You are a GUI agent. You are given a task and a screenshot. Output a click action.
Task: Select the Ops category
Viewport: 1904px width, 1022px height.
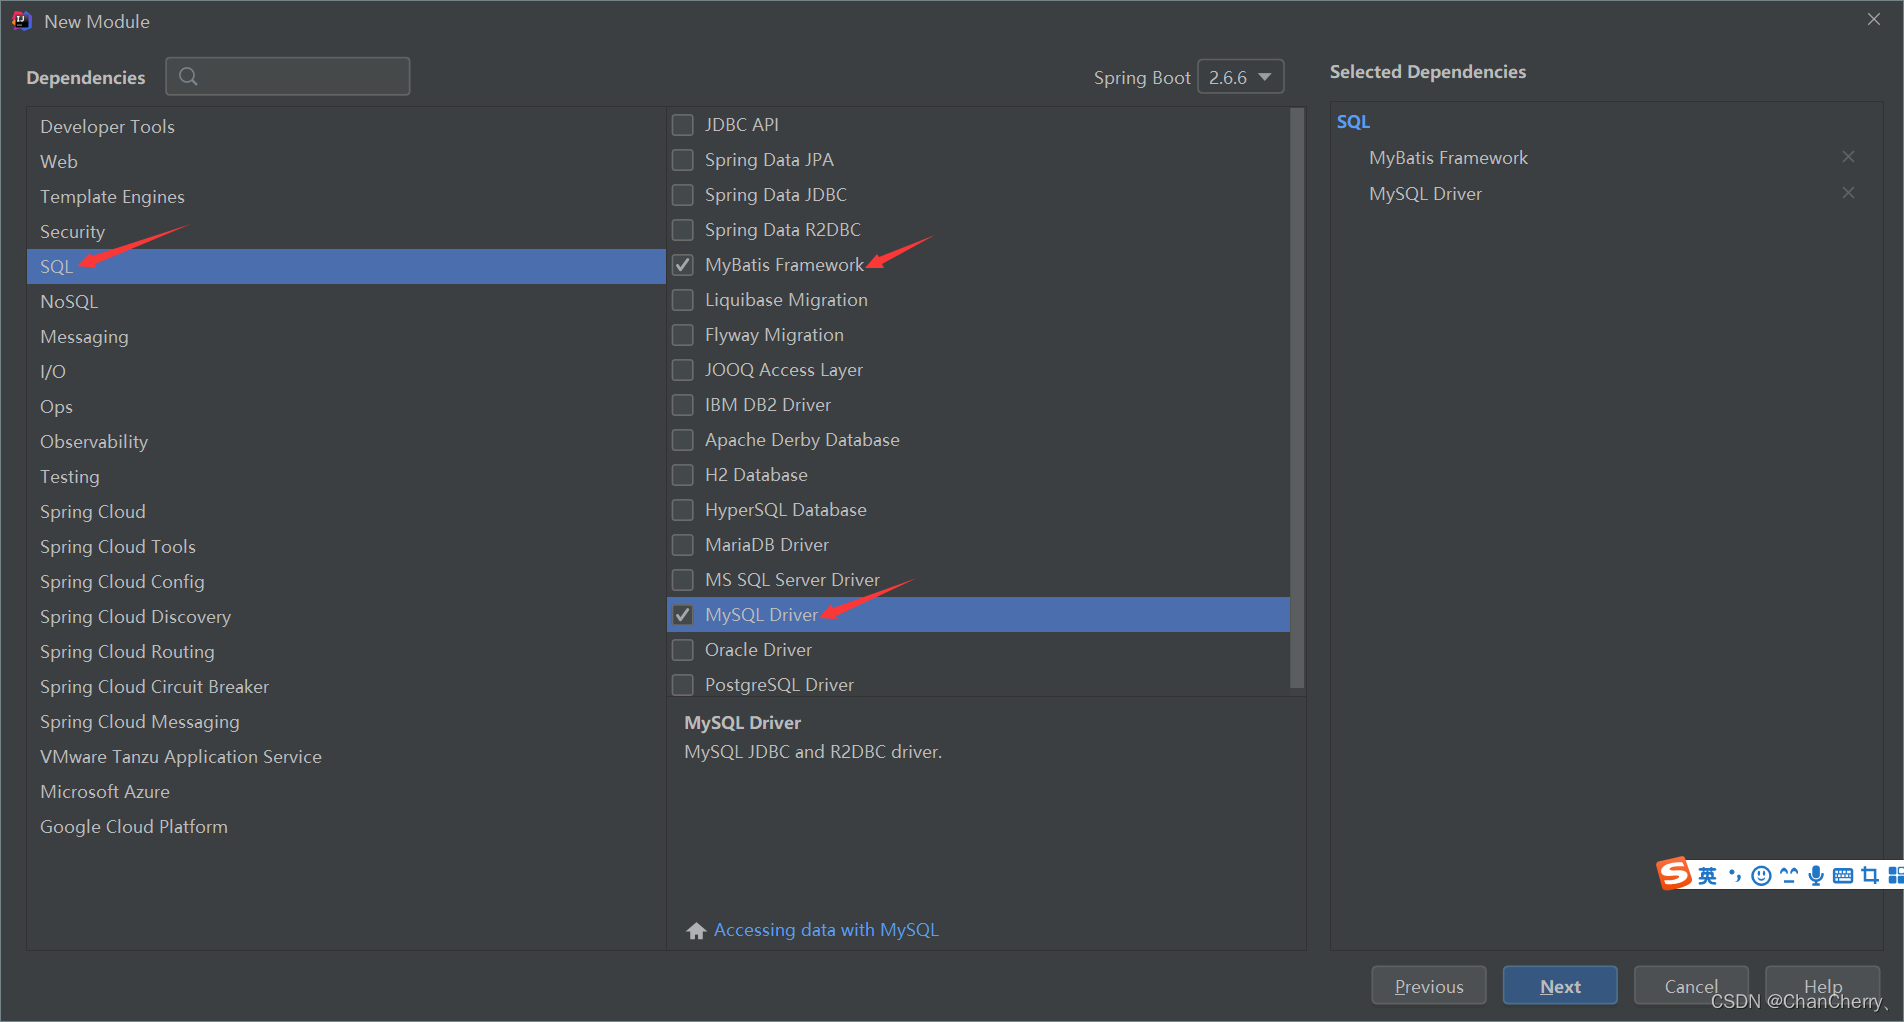pos(346,407)
